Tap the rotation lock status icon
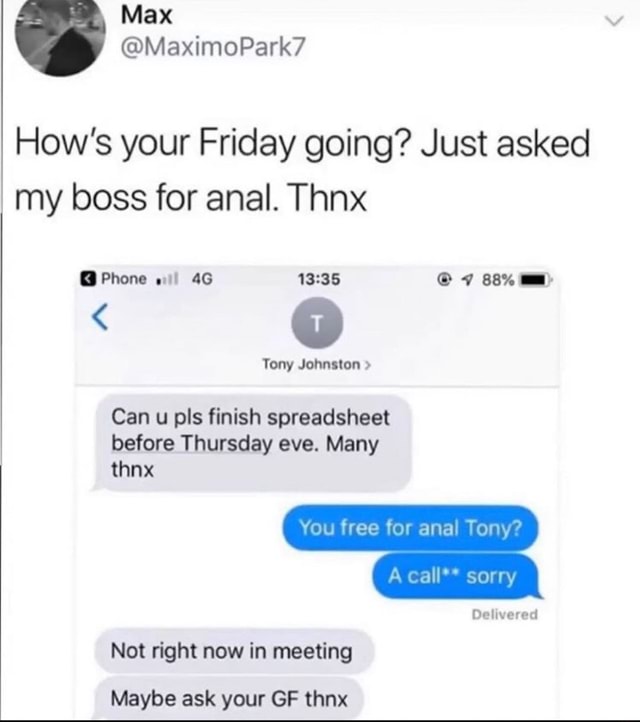The image size is (640, 722). tap(444, 279)
